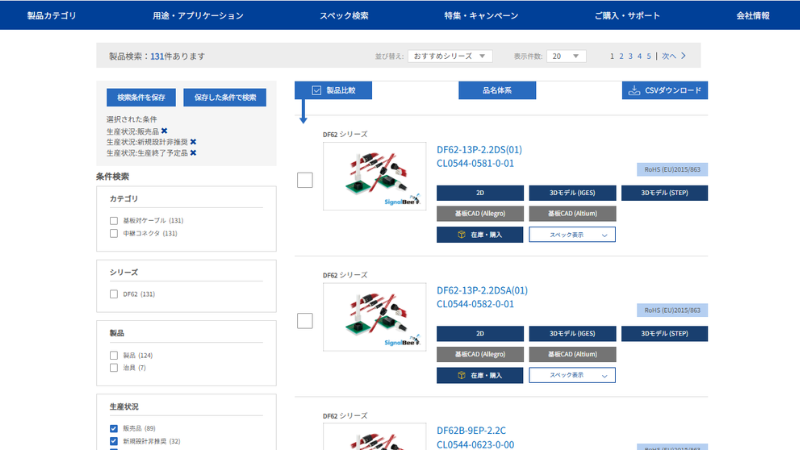Click 基板CAD (Altium) for DF62-13P-2.2DS(01)
The width and height of the screenshot is (800, 450).
tap(572, 213)
